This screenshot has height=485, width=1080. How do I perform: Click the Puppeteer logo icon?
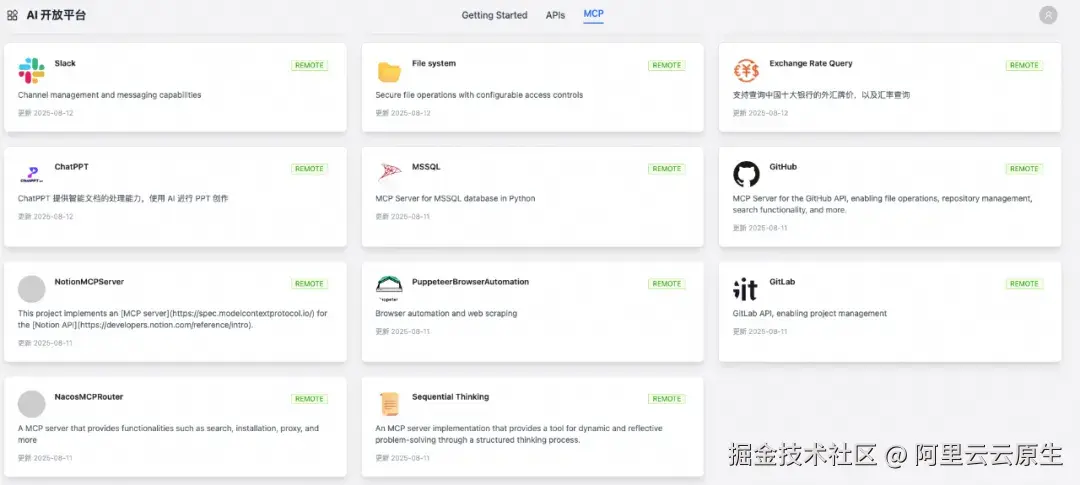[389, 289]
